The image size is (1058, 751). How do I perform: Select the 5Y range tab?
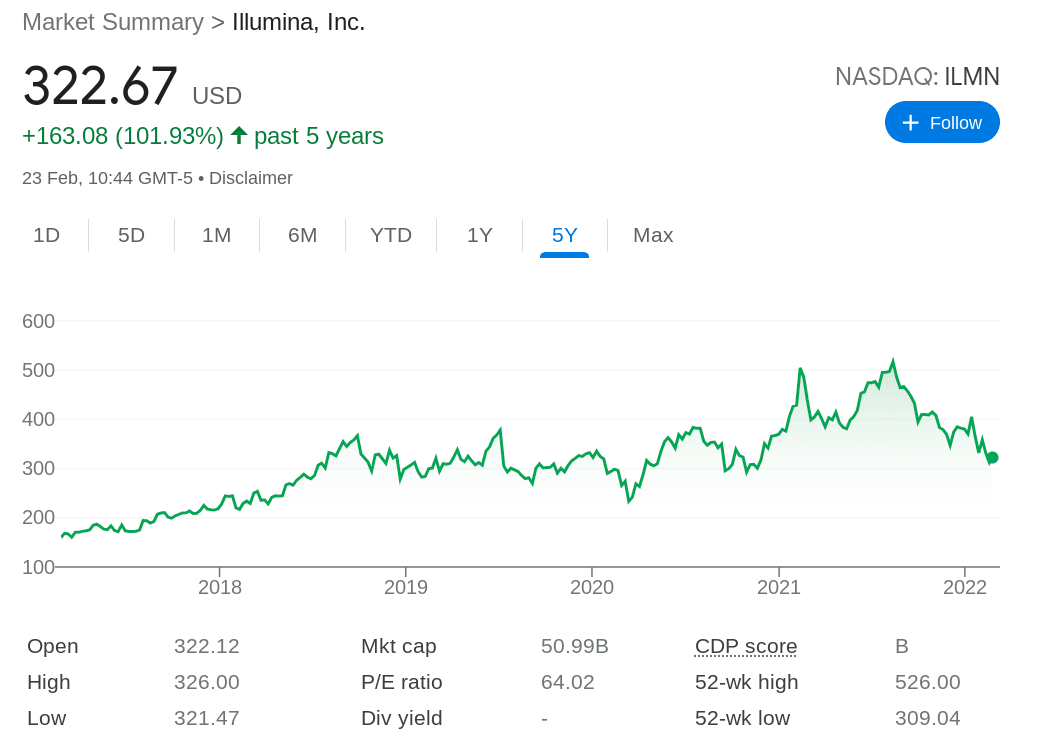pos(565,235)
